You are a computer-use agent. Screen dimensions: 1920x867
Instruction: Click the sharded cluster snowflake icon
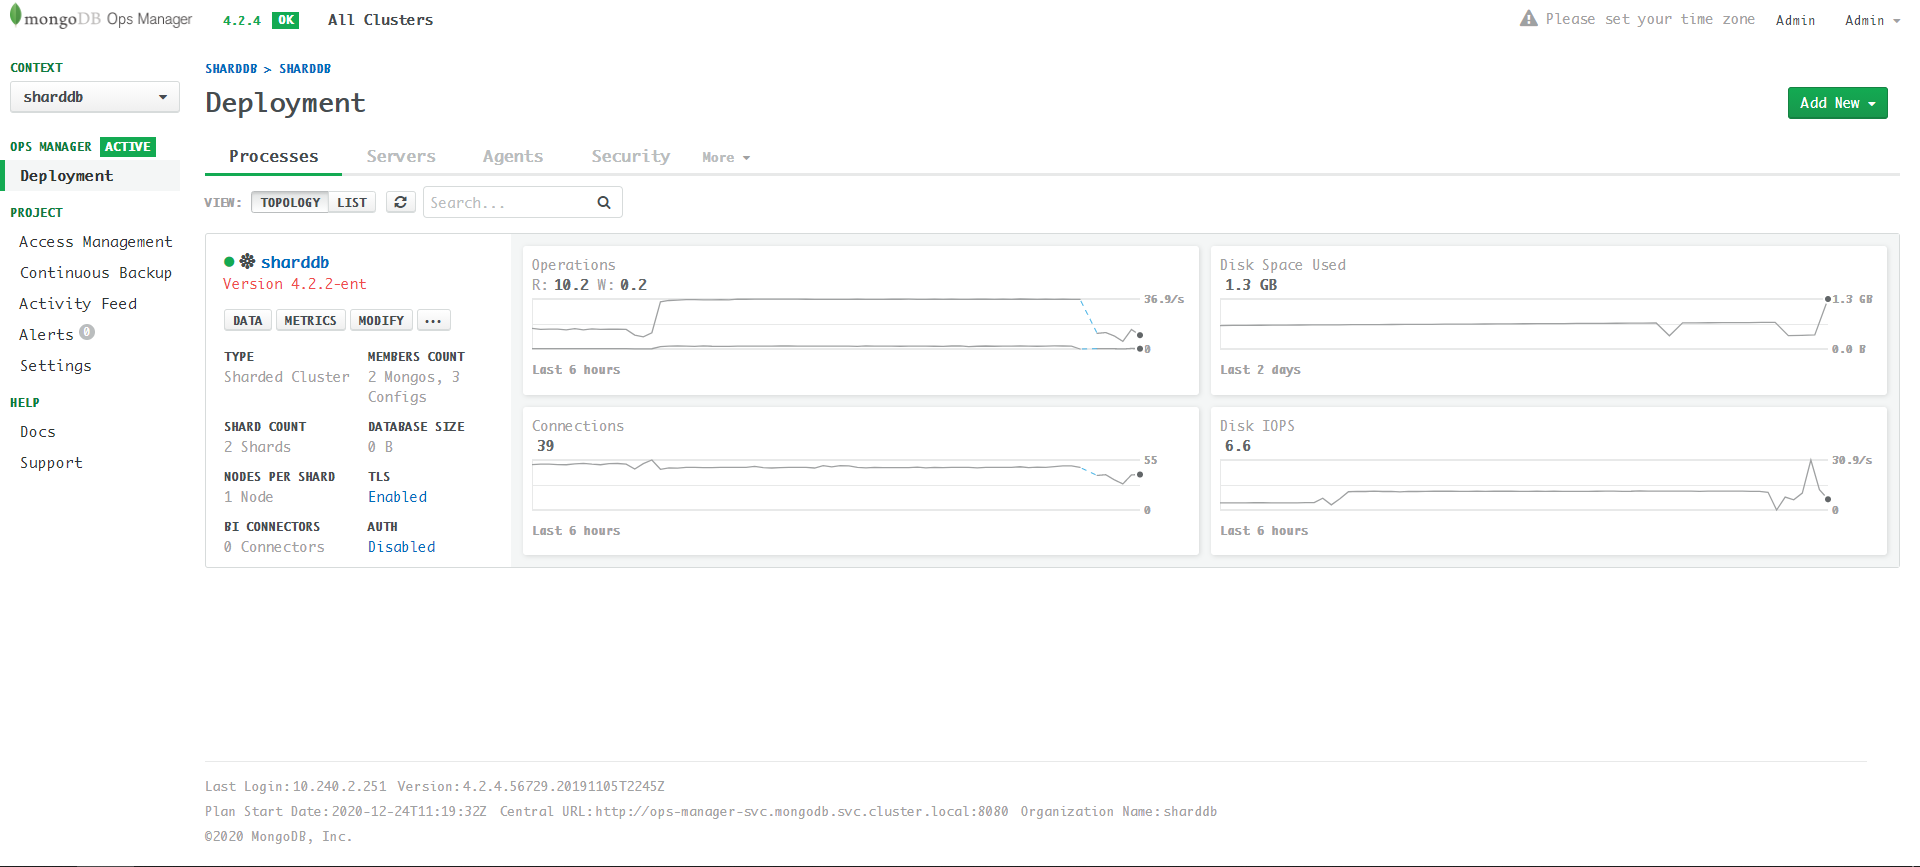[247, 261]
